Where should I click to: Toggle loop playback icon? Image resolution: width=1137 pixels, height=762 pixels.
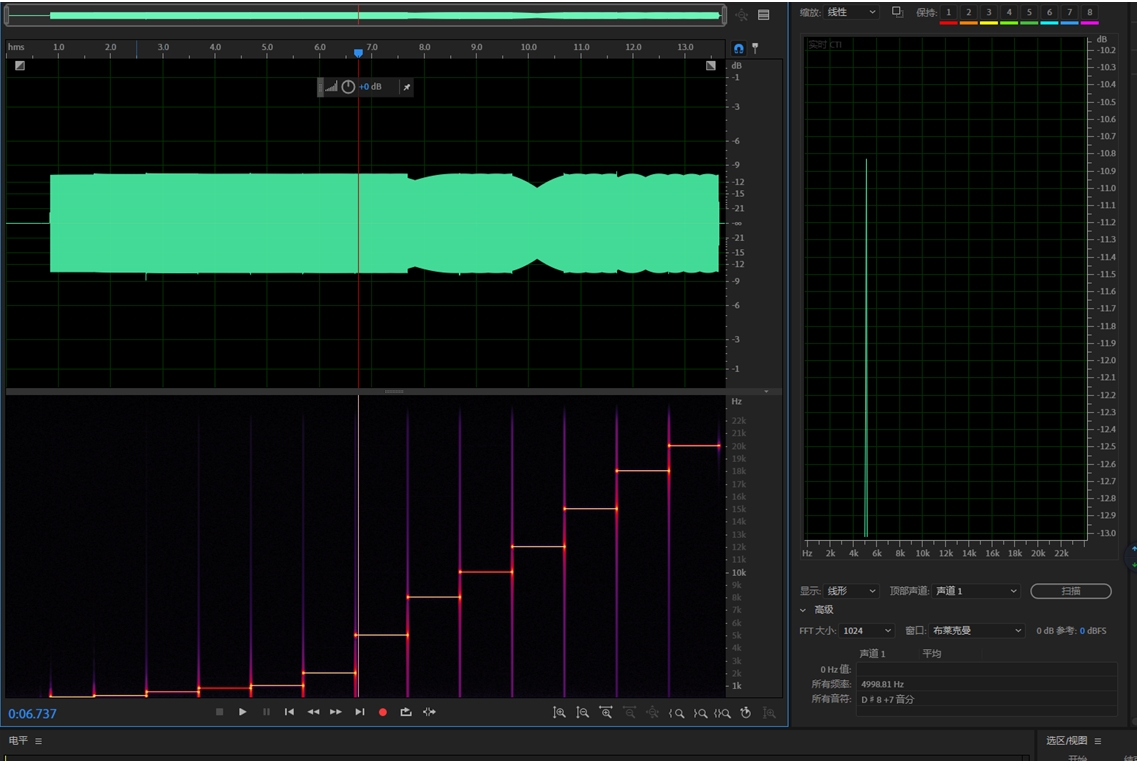pos(405,712)
